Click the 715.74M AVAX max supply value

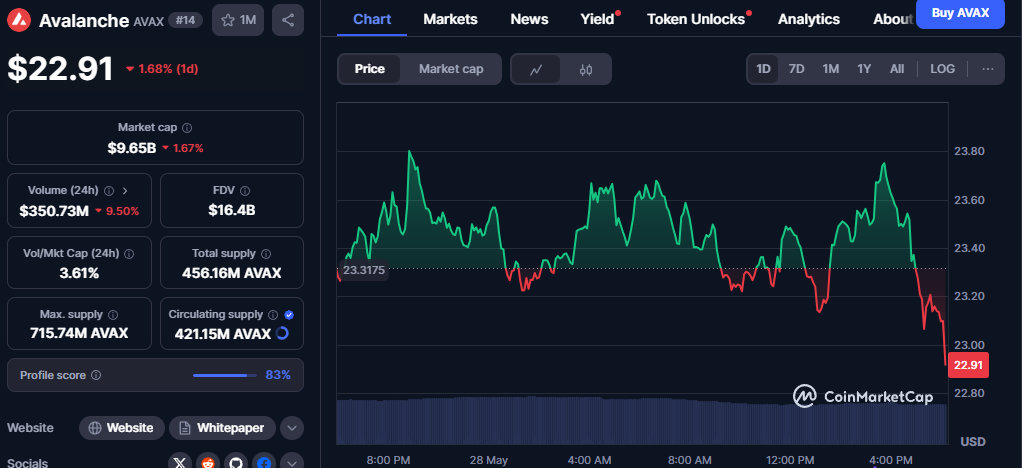click(79, 334)
